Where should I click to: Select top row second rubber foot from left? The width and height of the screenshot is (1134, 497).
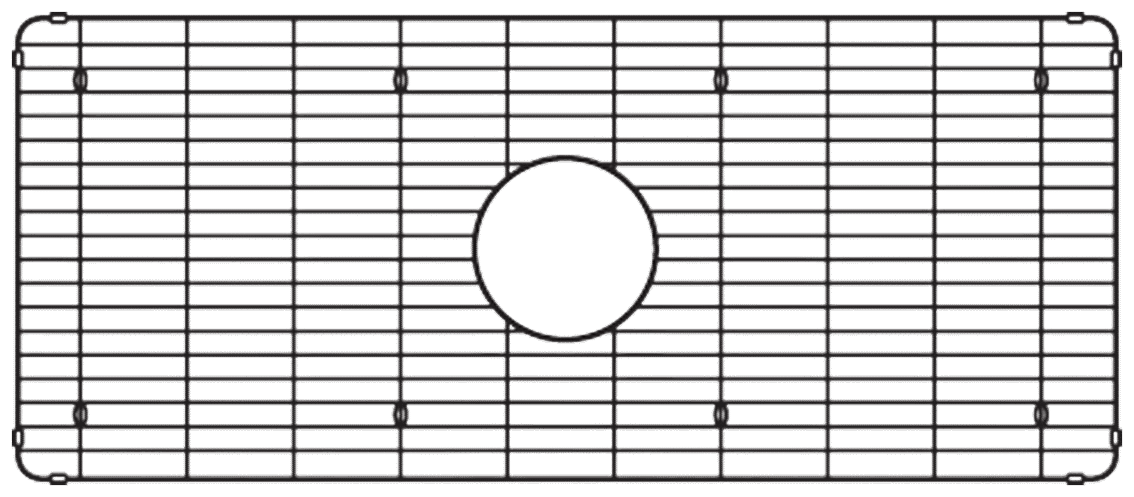click(x=401, y=79)
